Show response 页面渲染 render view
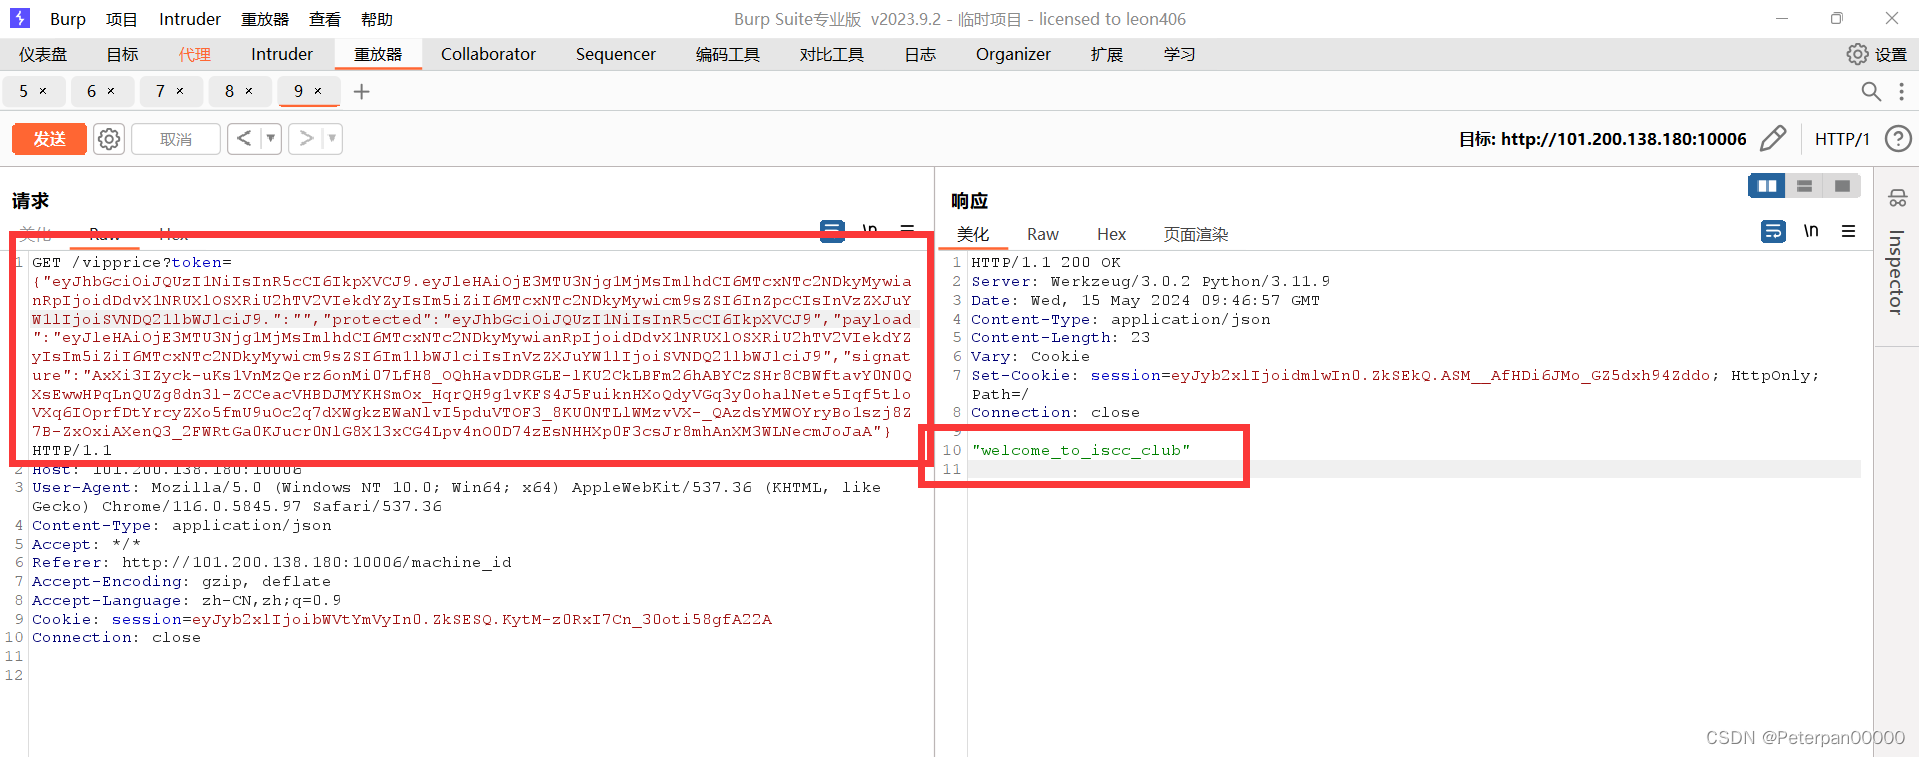Screen dimensions: 1920x757 (x=1196, y=234)
